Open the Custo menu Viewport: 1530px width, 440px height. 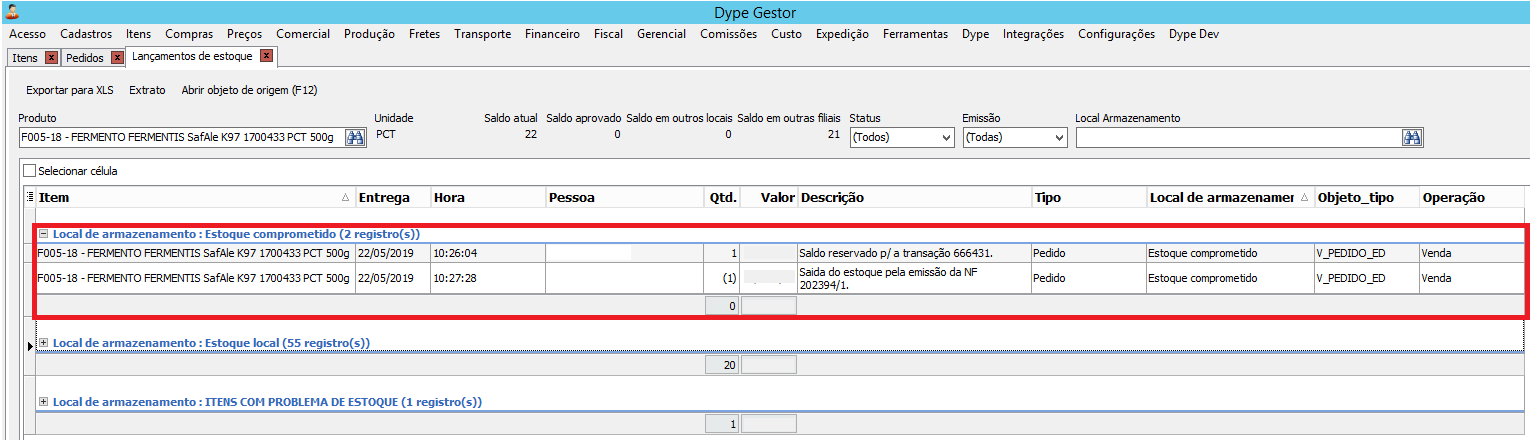point(786,34)
